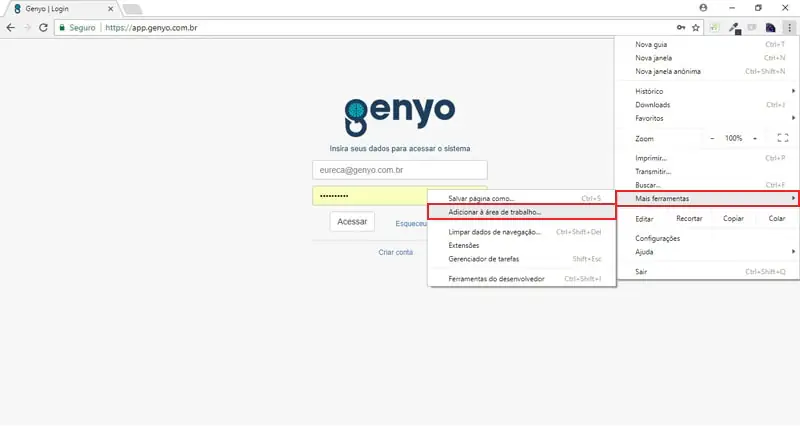Click the greyed-out extension icon

click(752, 28)
